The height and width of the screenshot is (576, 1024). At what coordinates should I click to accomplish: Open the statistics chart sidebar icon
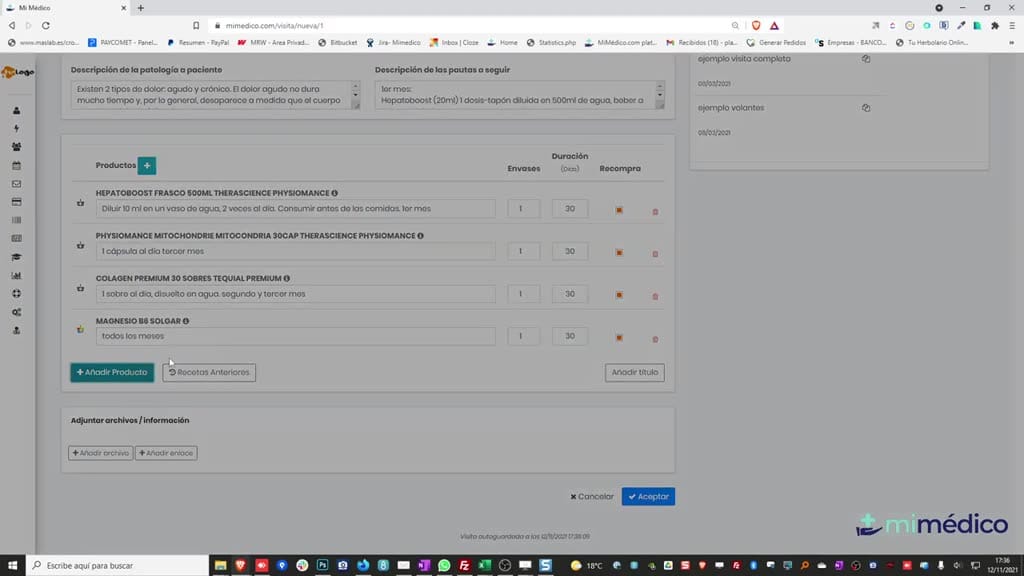16,276
